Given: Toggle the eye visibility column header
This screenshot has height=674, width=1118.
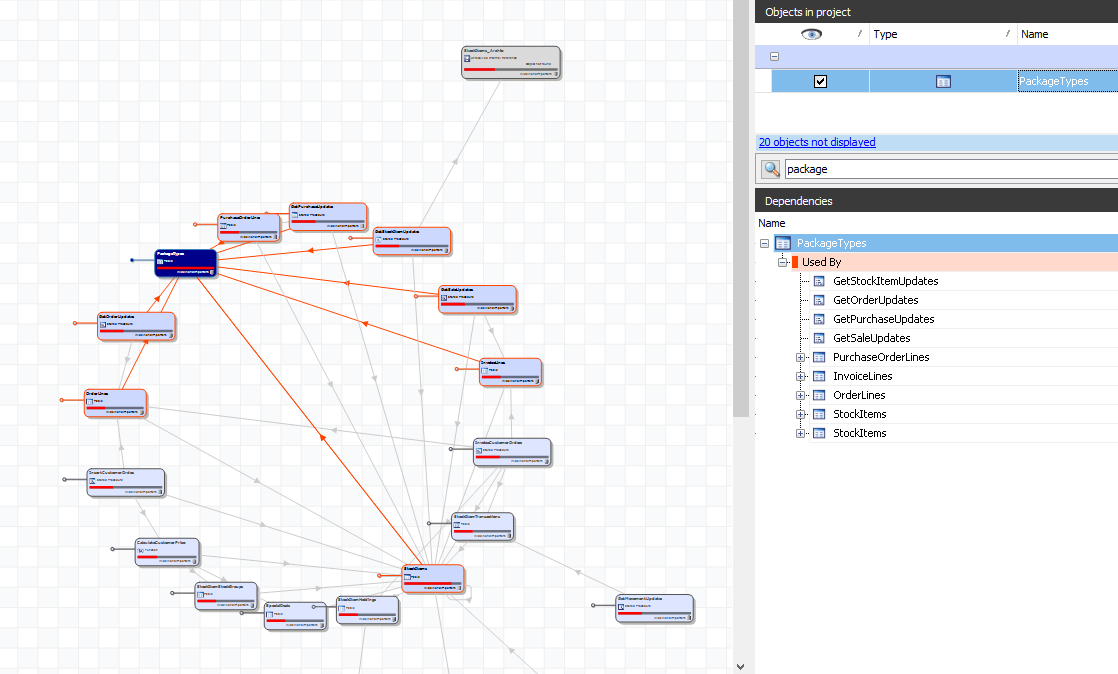Looking at the screenshot, I should [811, 33].
